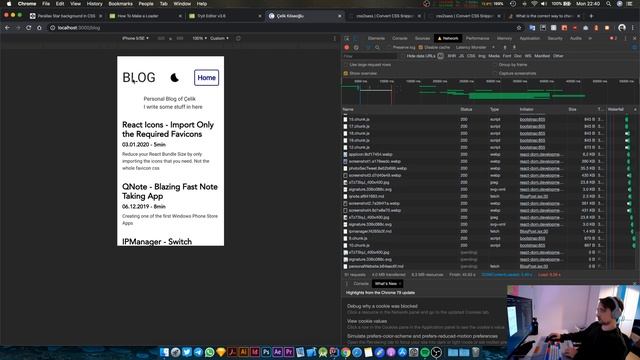Click the network Filter input field
The height and width of the screenshot is (360, 640).
(x=371, y=56)
